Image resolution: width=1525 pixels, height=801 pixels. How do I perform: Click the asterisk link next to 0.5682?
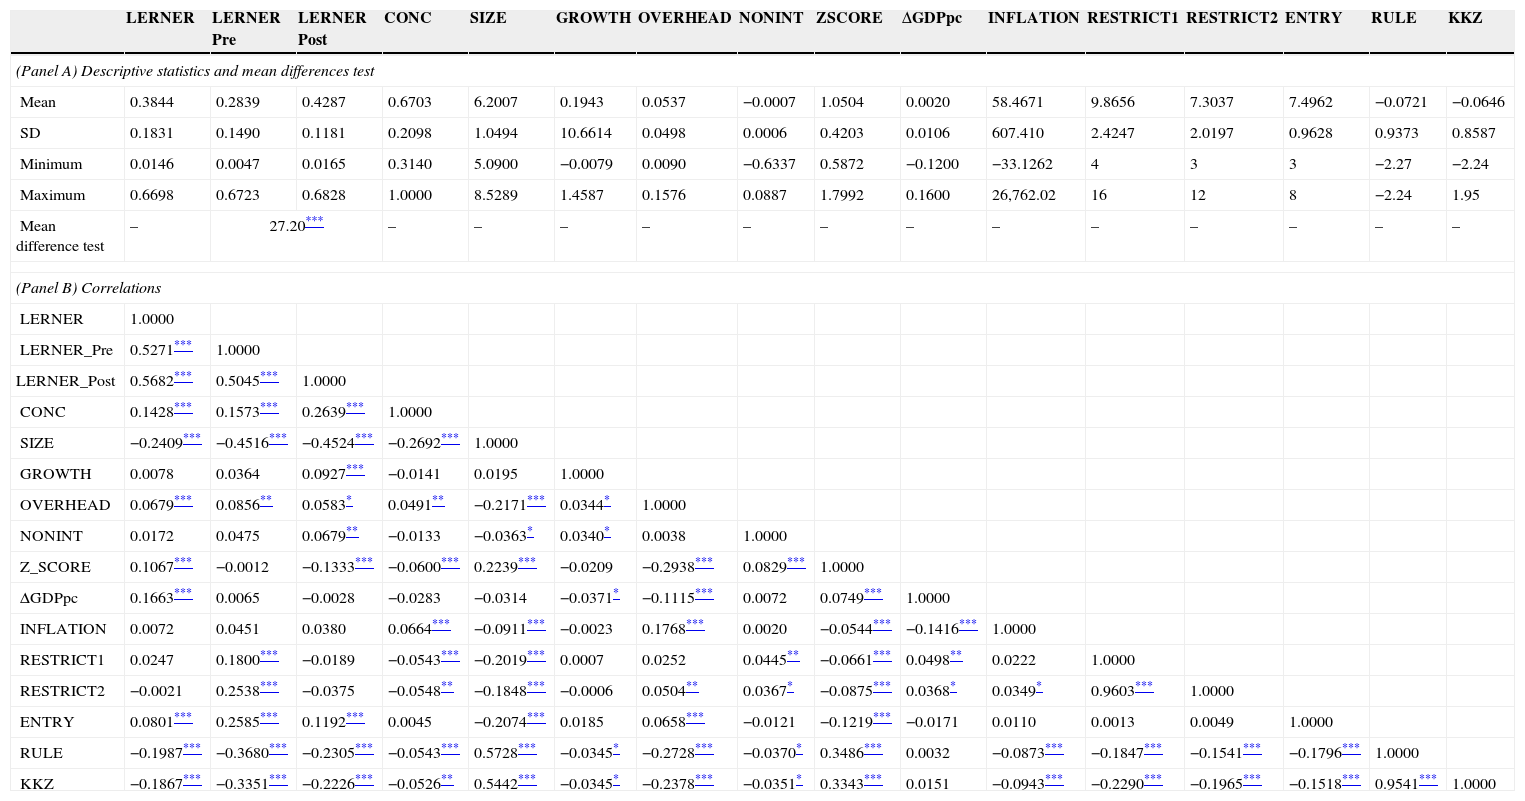click(183, 375)
